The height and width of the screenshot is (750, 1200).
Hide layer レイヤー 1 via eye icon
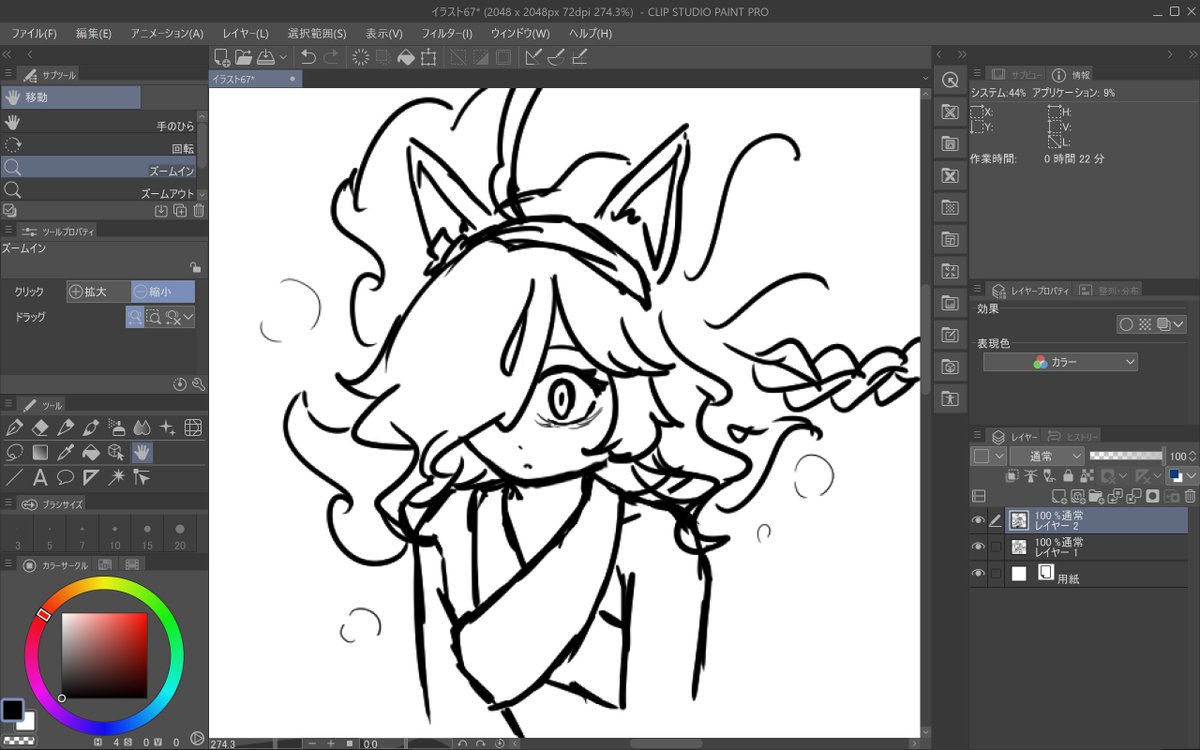point(978,546)
